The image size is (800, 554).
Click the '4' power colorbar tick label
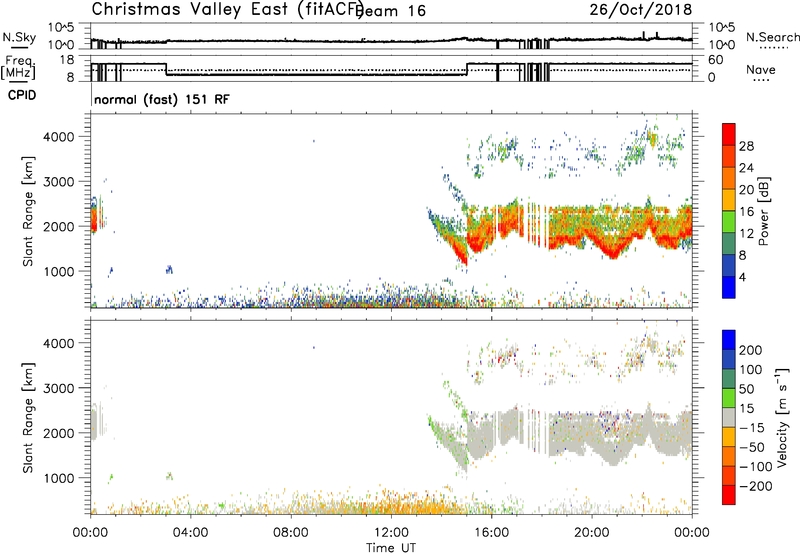(743, 277)
